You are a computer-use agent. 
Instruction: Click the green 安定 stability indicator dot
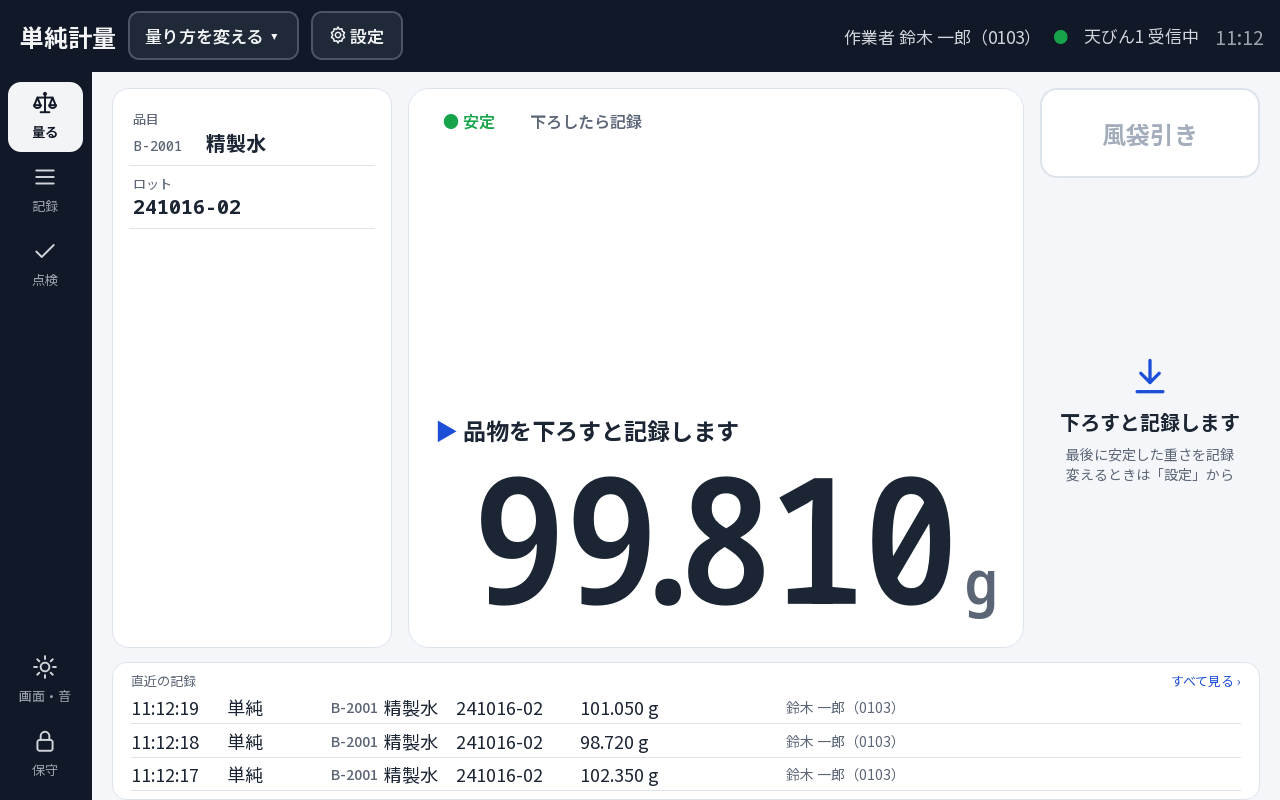[451, 121]
